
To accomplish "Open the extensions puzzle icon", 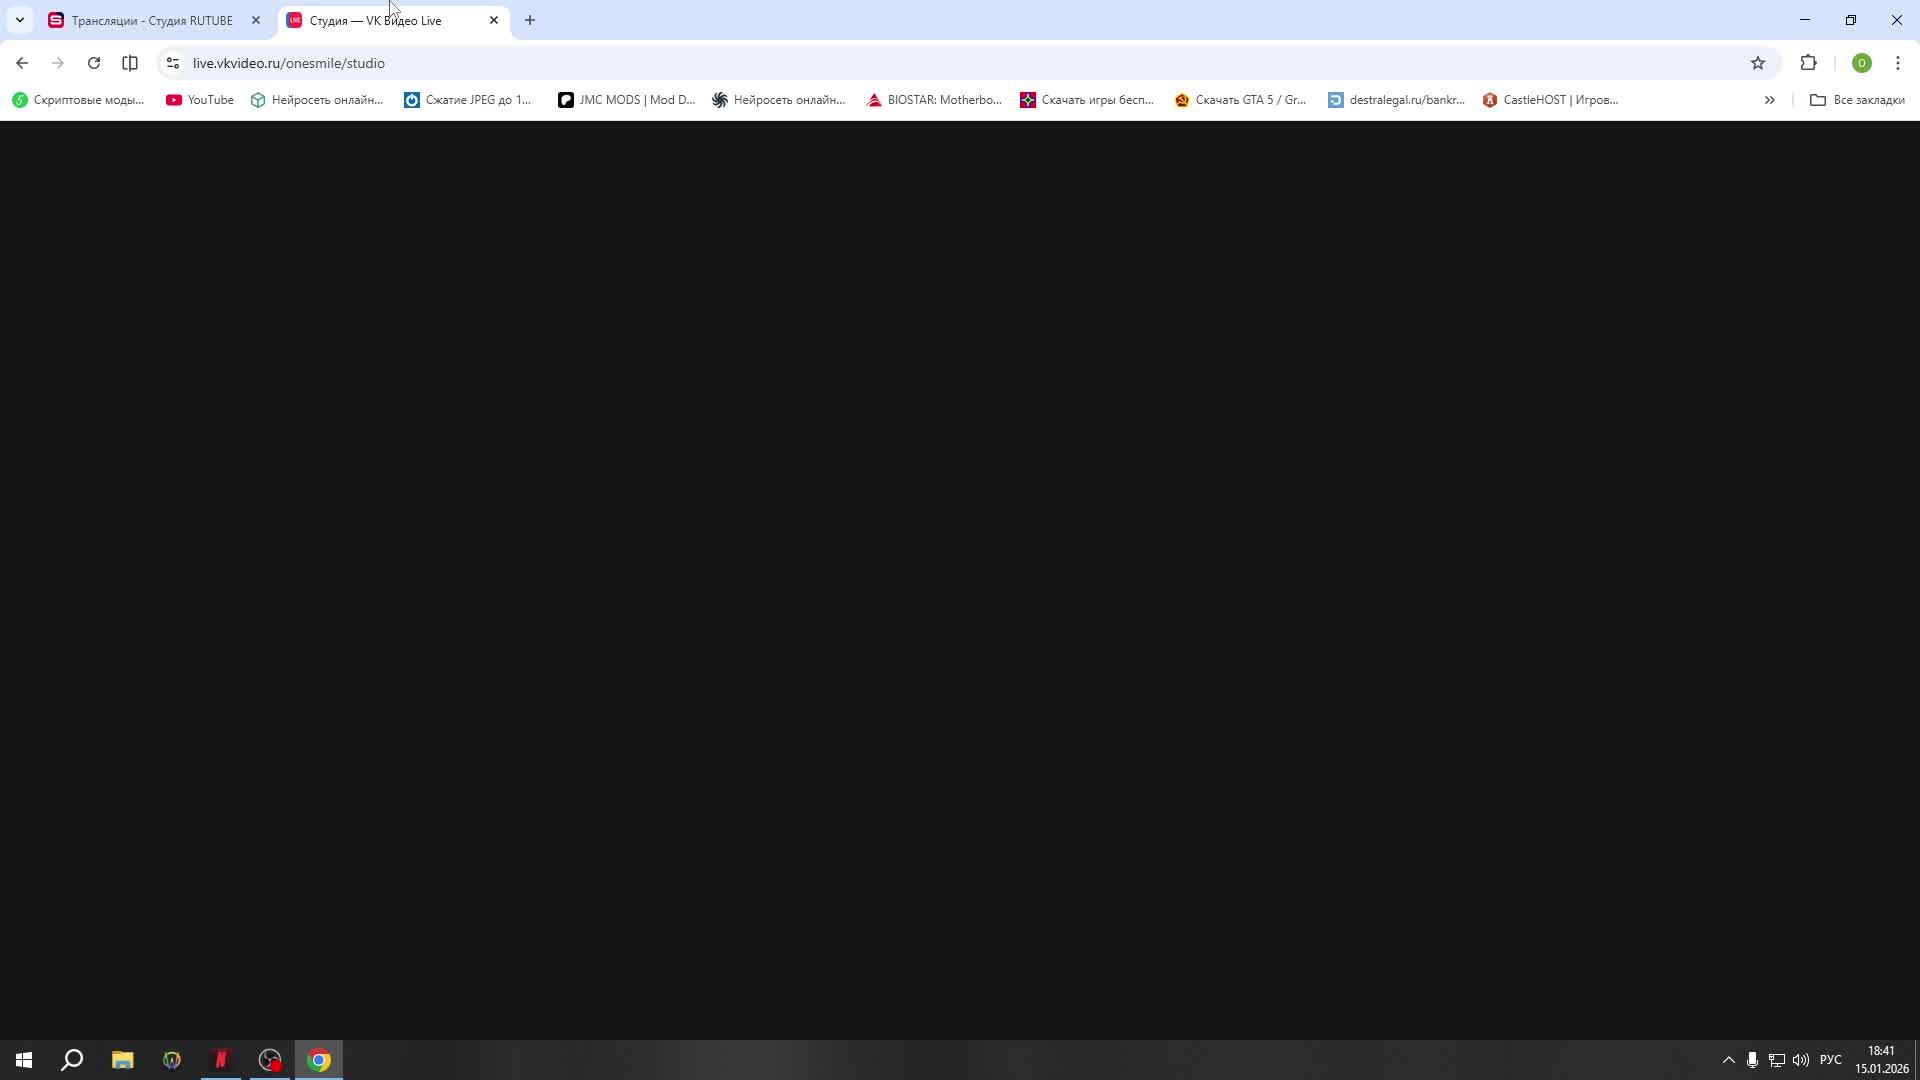I will pos(1808,63).
